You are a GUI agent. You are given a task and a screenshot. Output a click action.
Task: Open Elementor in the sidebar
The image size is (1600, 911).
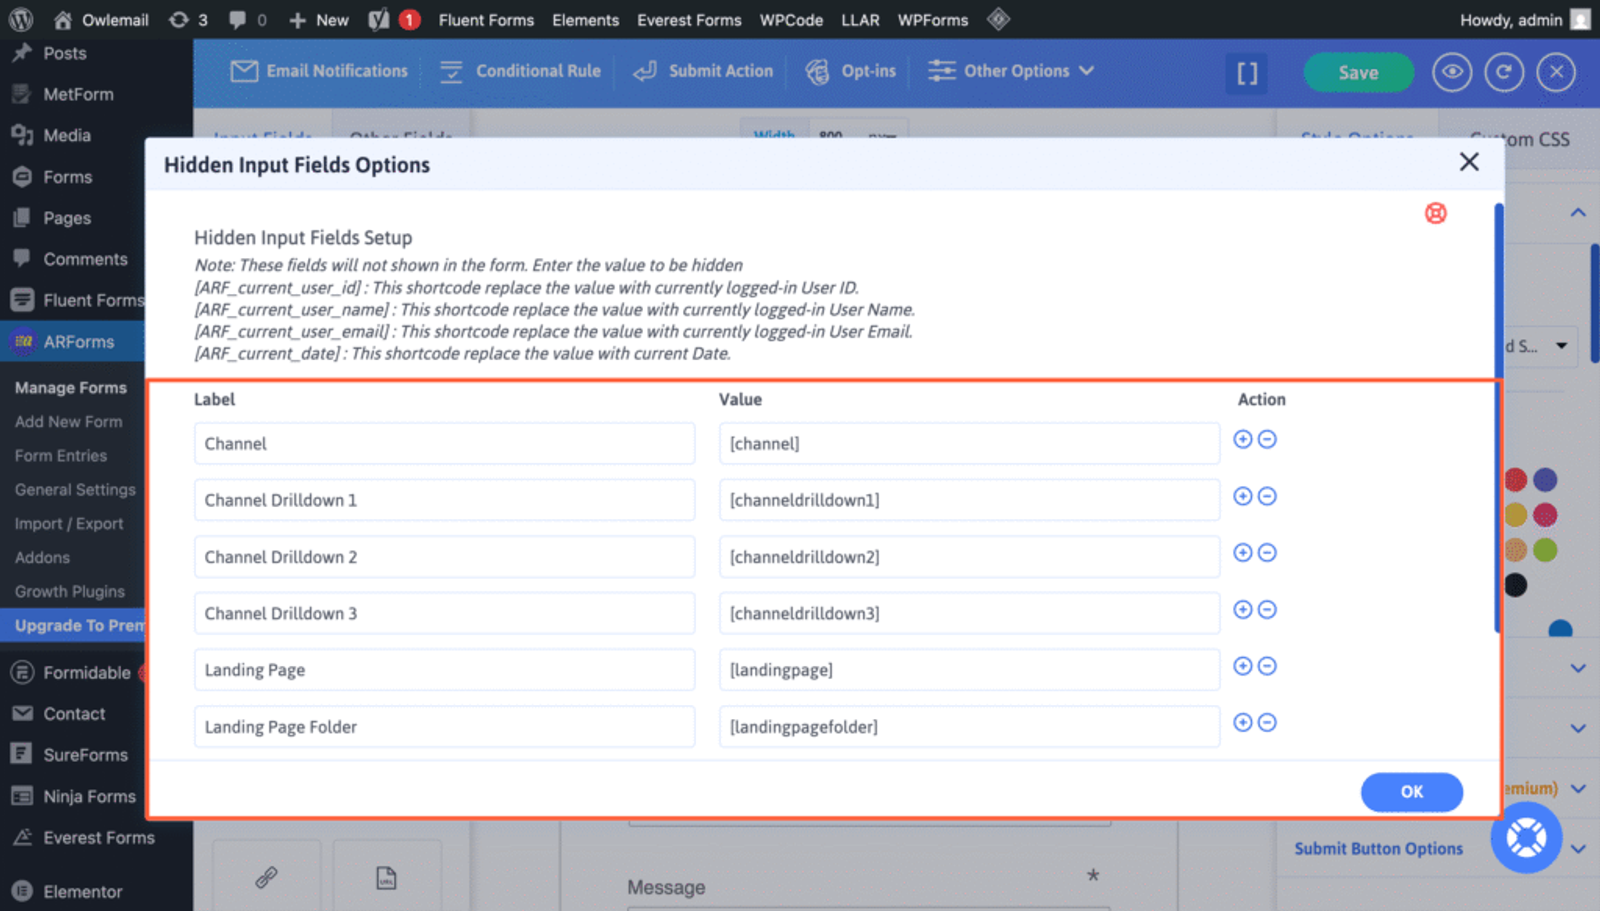point(82,892)
